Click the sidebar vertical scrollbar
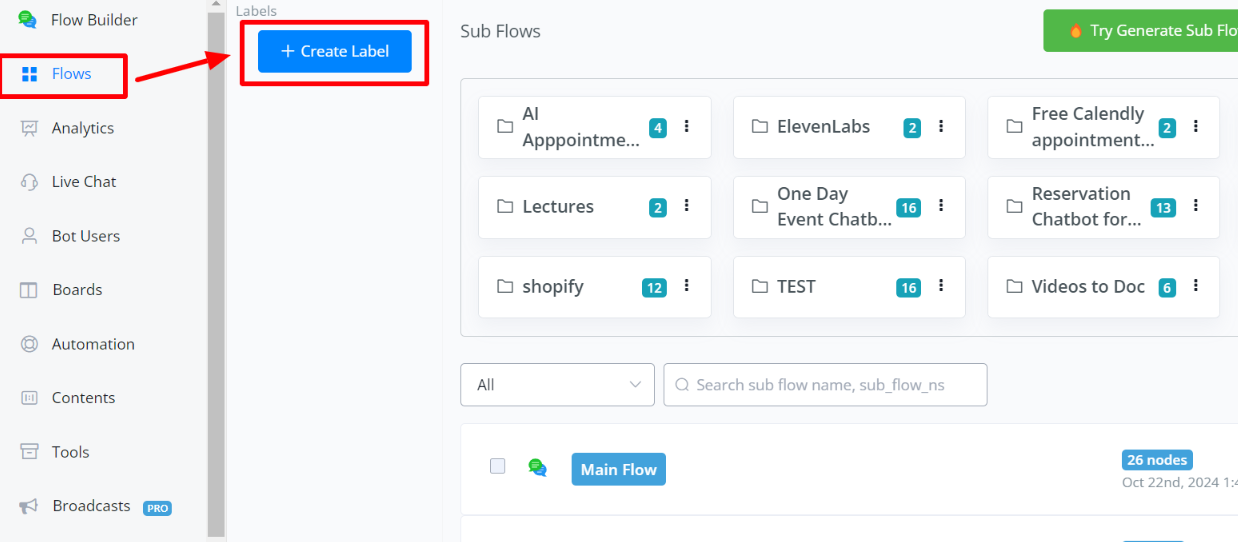The width and height of the screenshot is (1238, 542). [x=216, y=270]
